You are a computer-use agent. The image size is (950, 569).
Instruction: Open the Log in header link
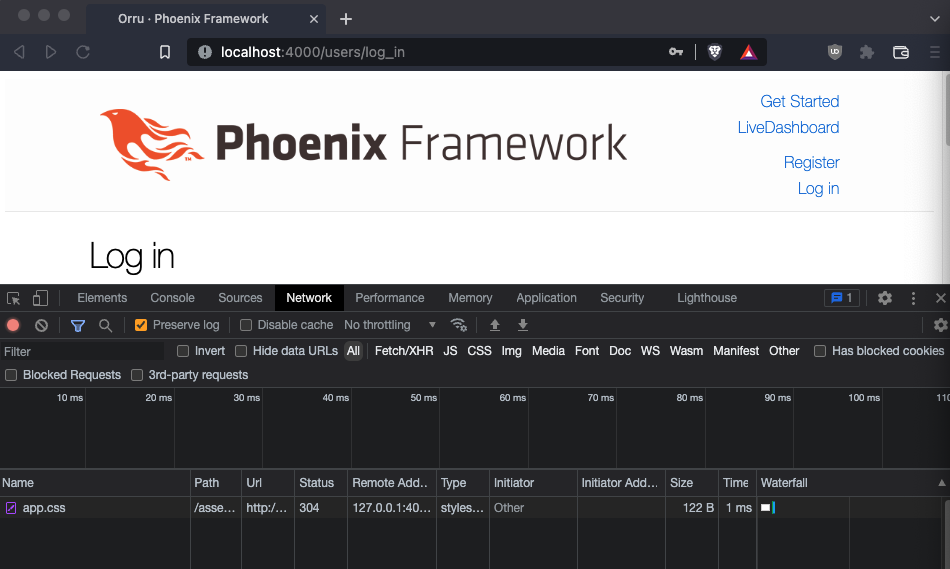coord(818,188)
